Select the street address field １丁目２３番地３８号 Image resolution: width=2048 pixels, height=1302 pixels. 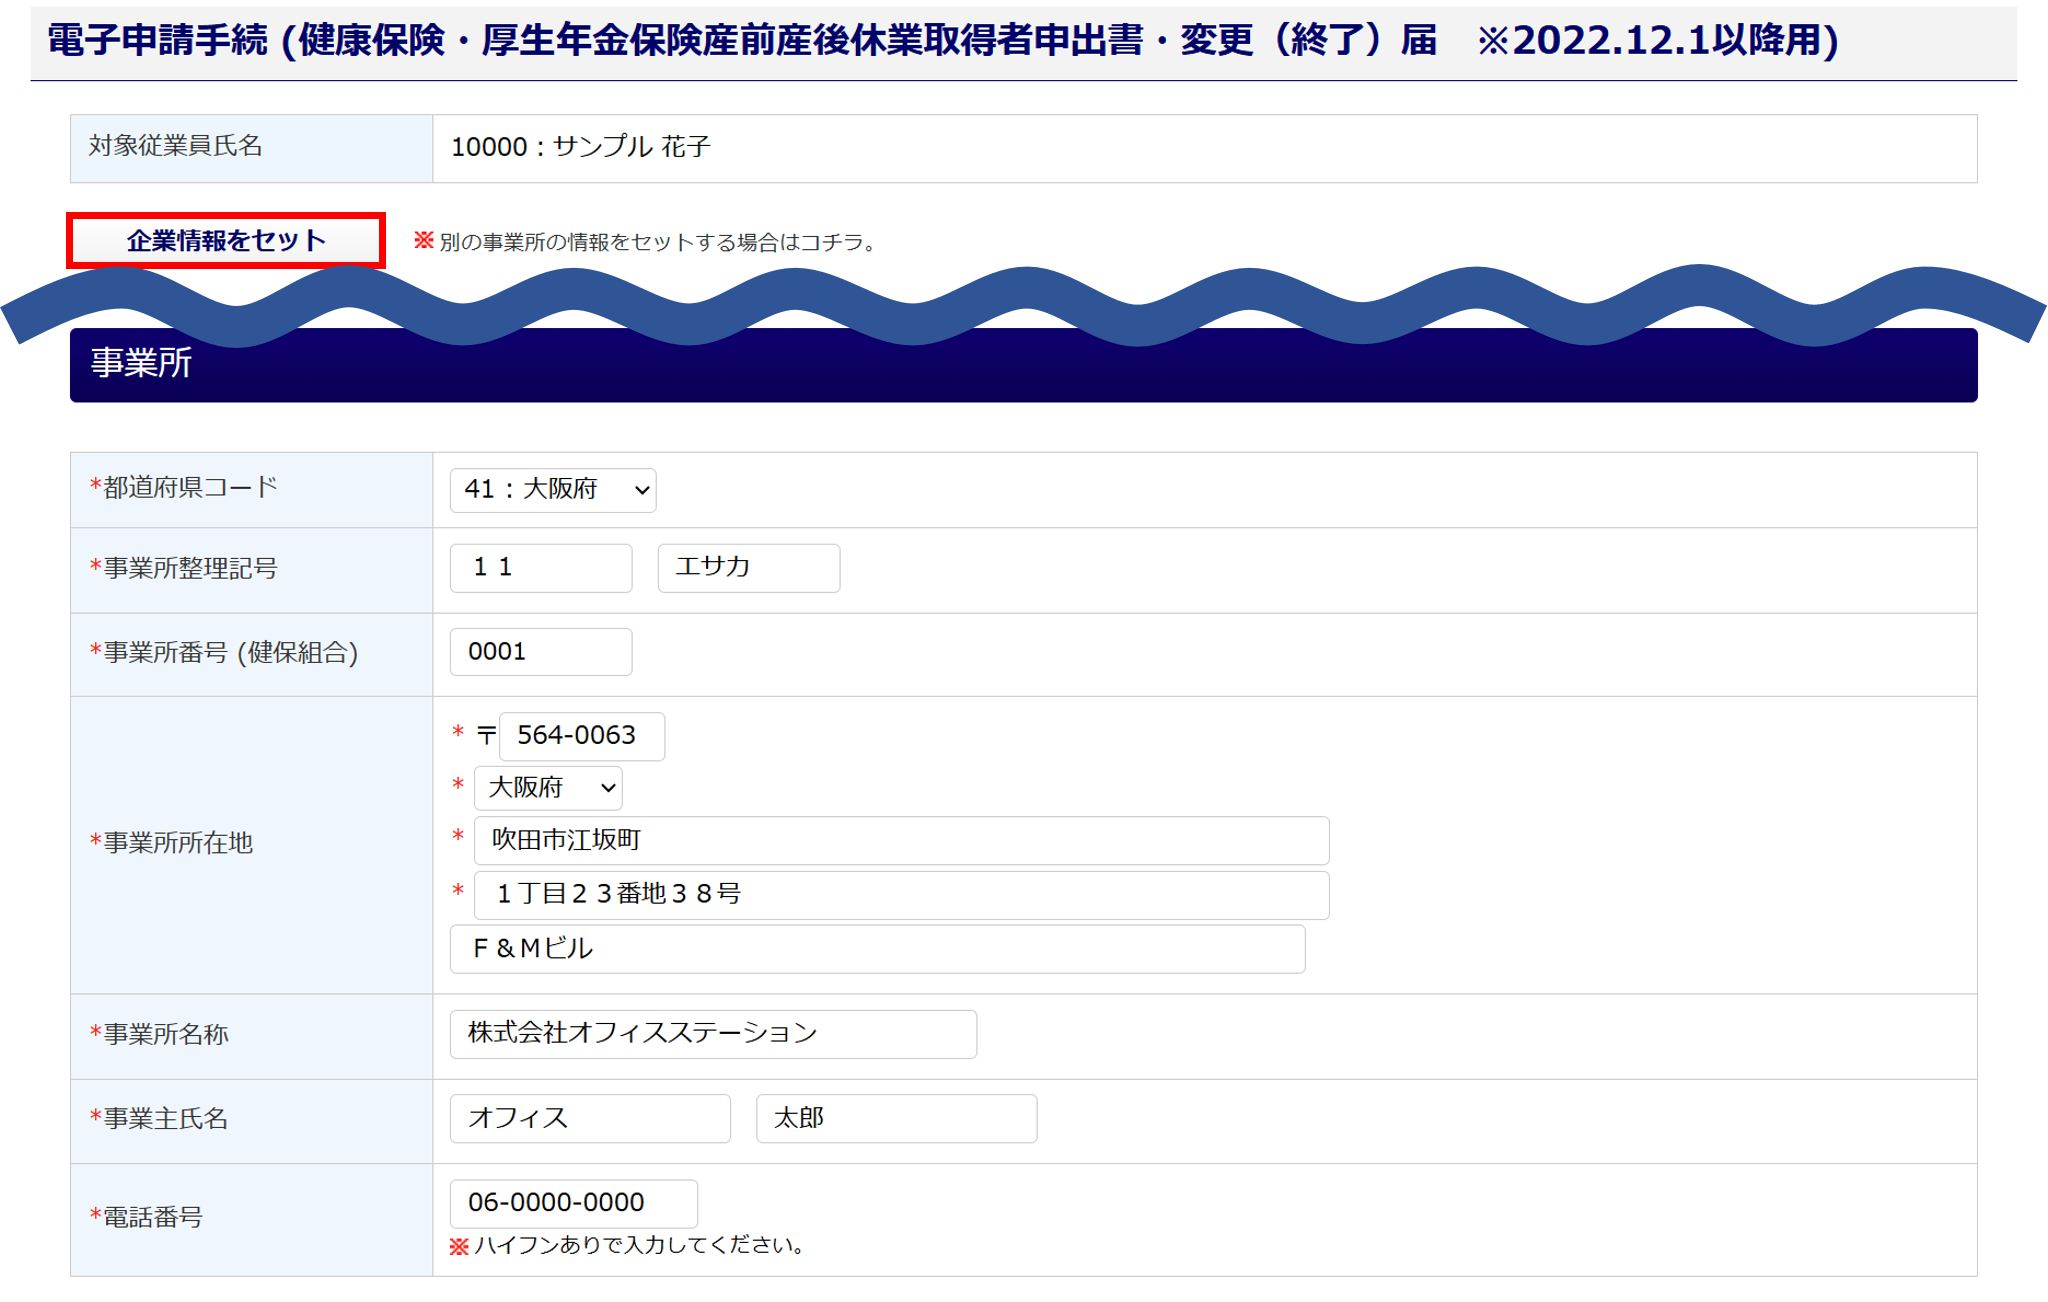click(900, 895)
